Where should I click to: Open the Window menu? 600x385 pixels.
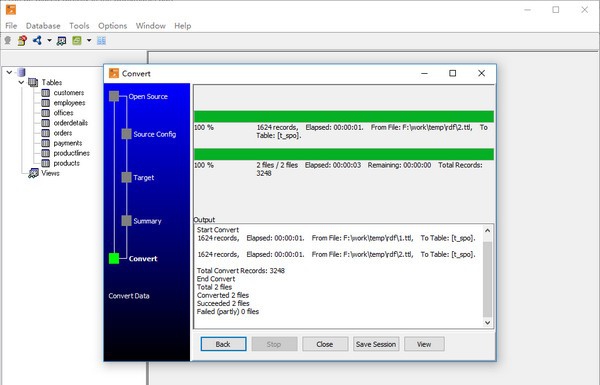[x=151, y=26]
